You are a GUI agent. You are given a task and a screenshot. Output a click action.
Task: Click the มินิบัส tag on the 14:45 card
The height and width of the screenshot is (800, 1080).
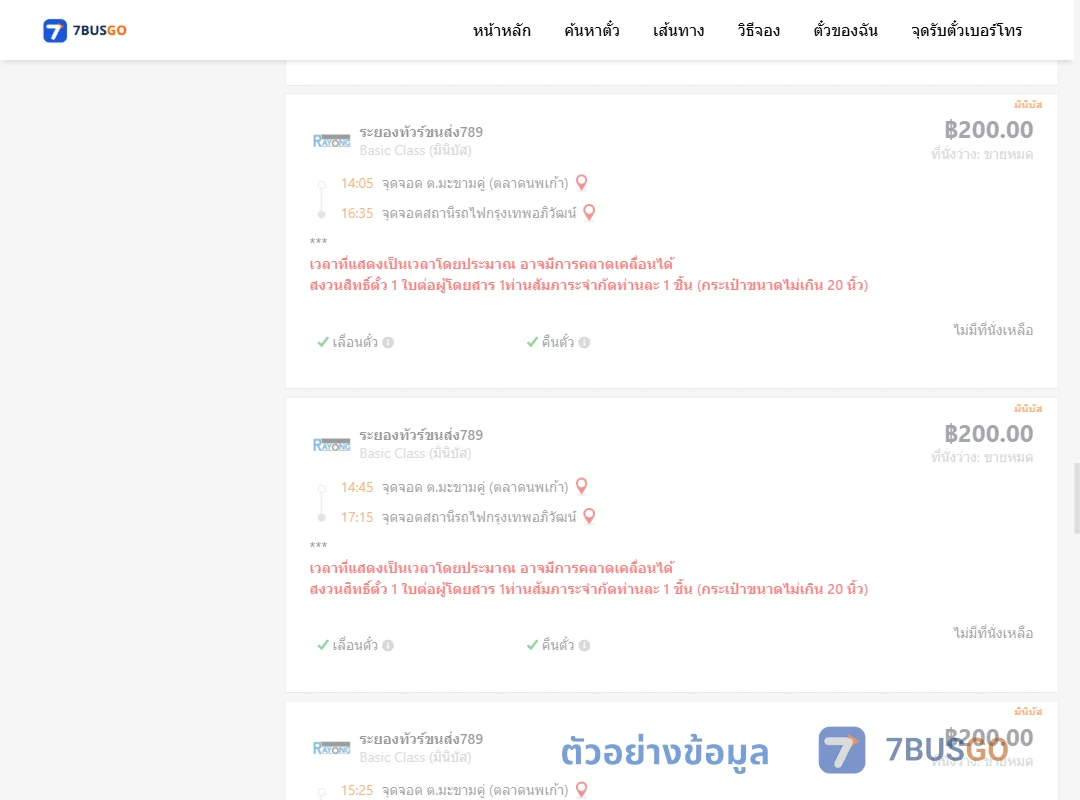(x=1028, y=409)
